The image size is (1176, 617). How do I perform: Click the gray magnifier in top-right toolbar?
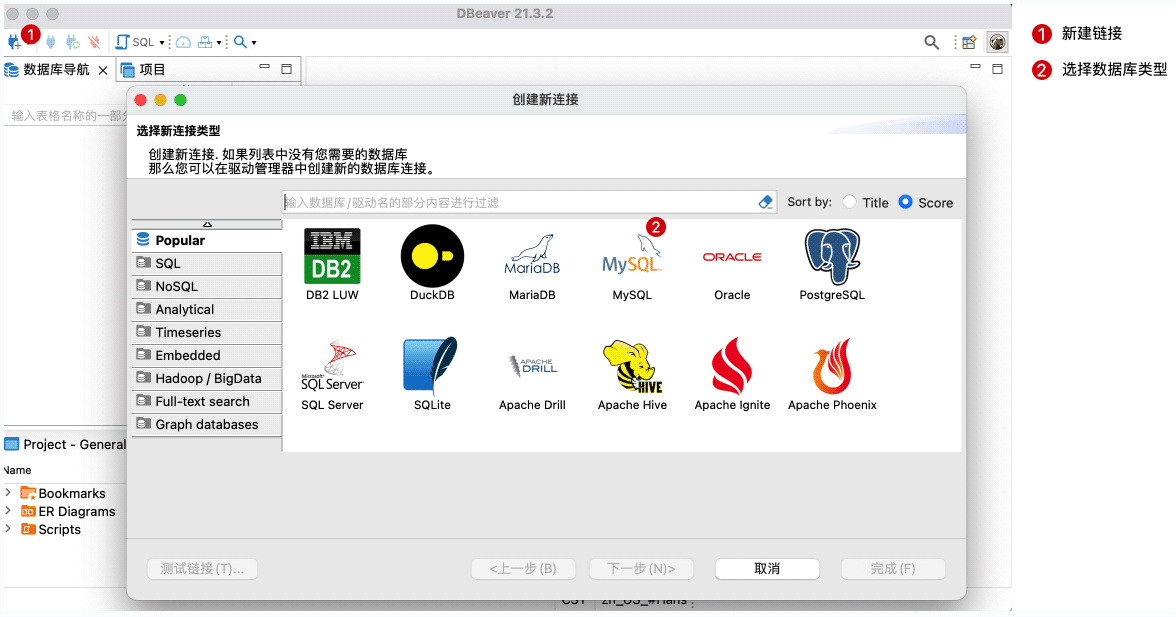[932, 43]
